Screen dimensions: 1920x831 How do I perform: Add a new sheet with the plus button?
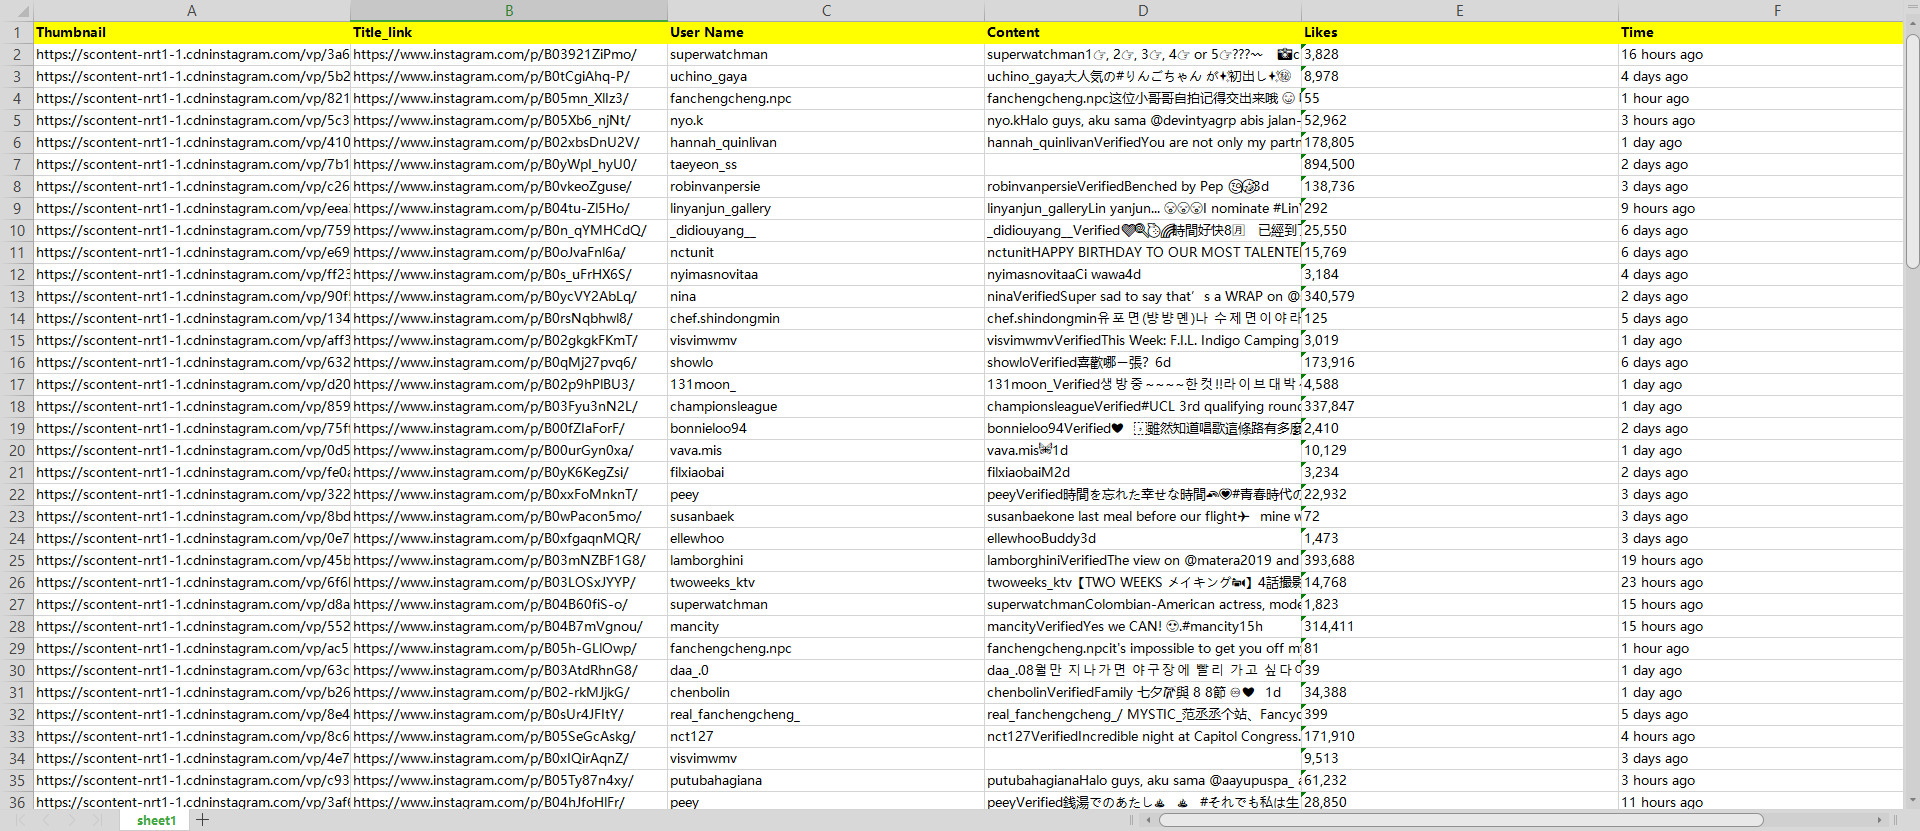(203, 820)
